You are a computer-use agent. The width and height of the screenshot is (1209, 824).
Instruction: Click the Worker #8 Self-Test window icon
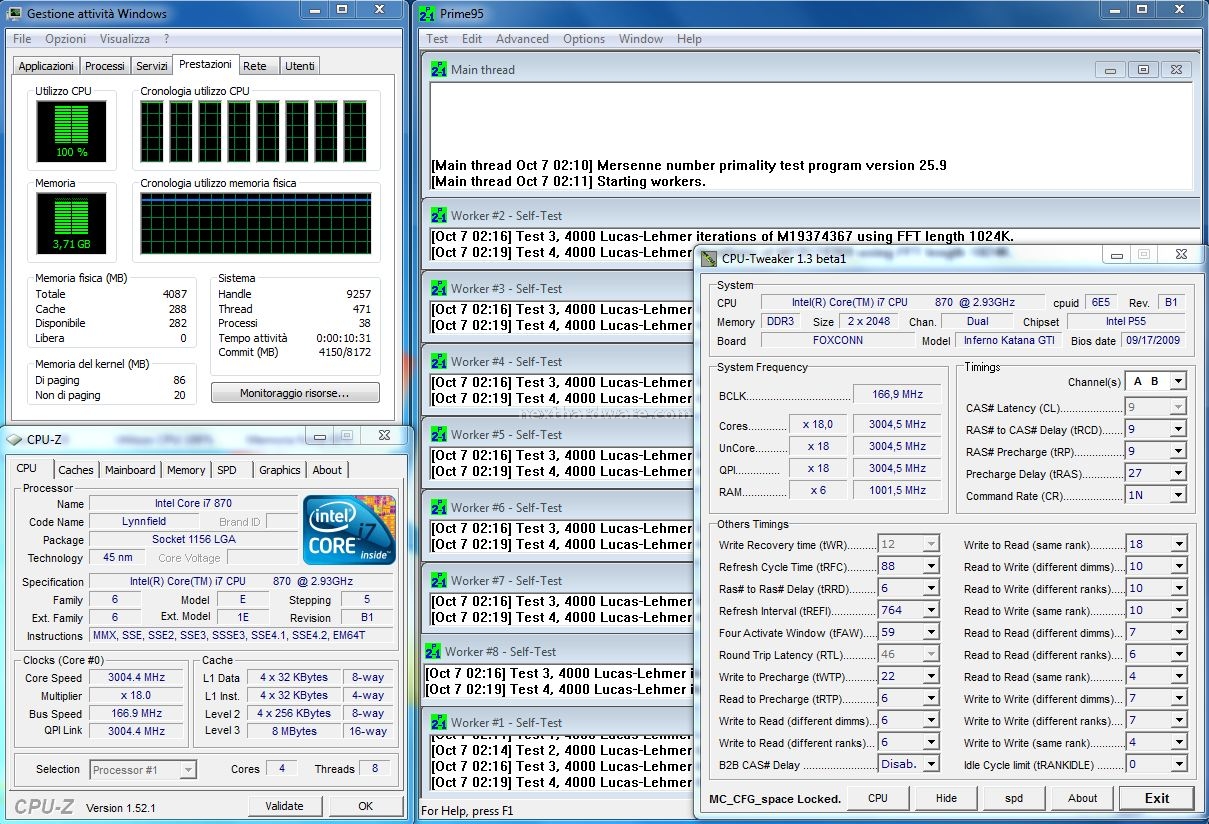(x=433, y=651)
